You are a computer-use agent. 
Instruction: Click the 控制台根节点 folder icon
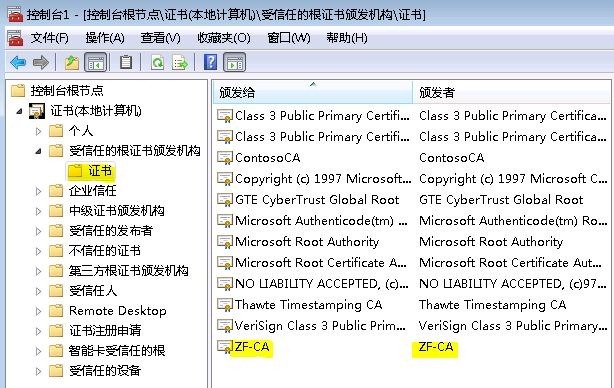tap(18, 91)
